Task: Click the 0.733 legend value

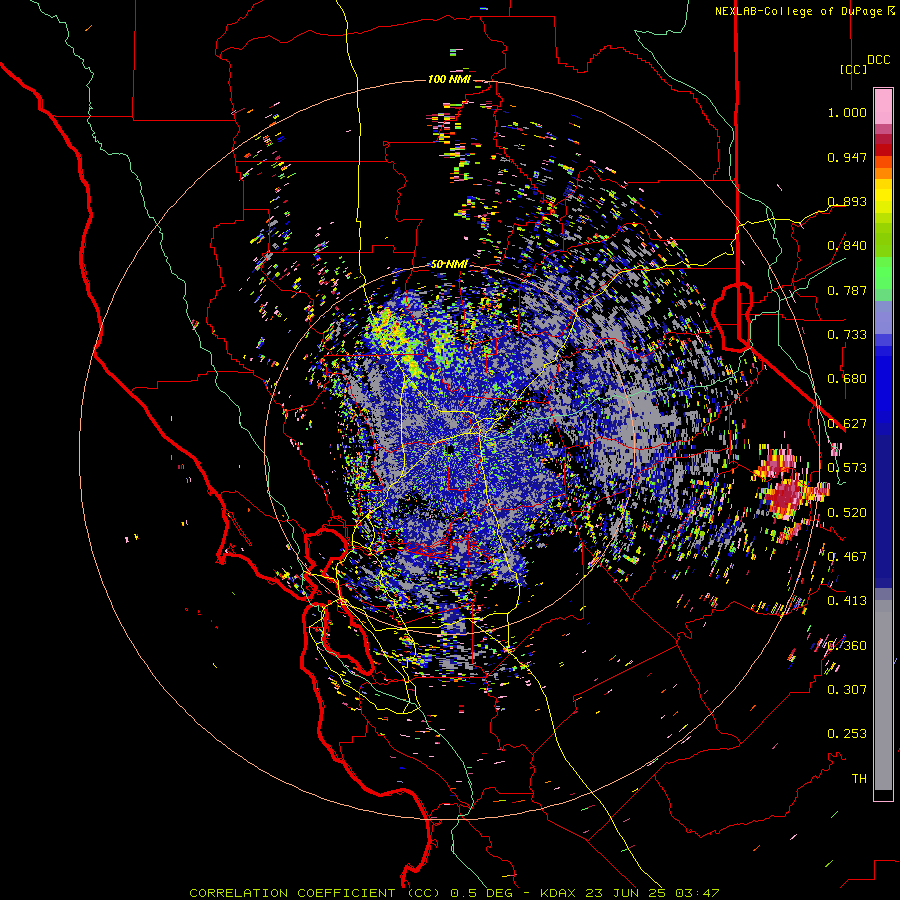Action: 847,335
